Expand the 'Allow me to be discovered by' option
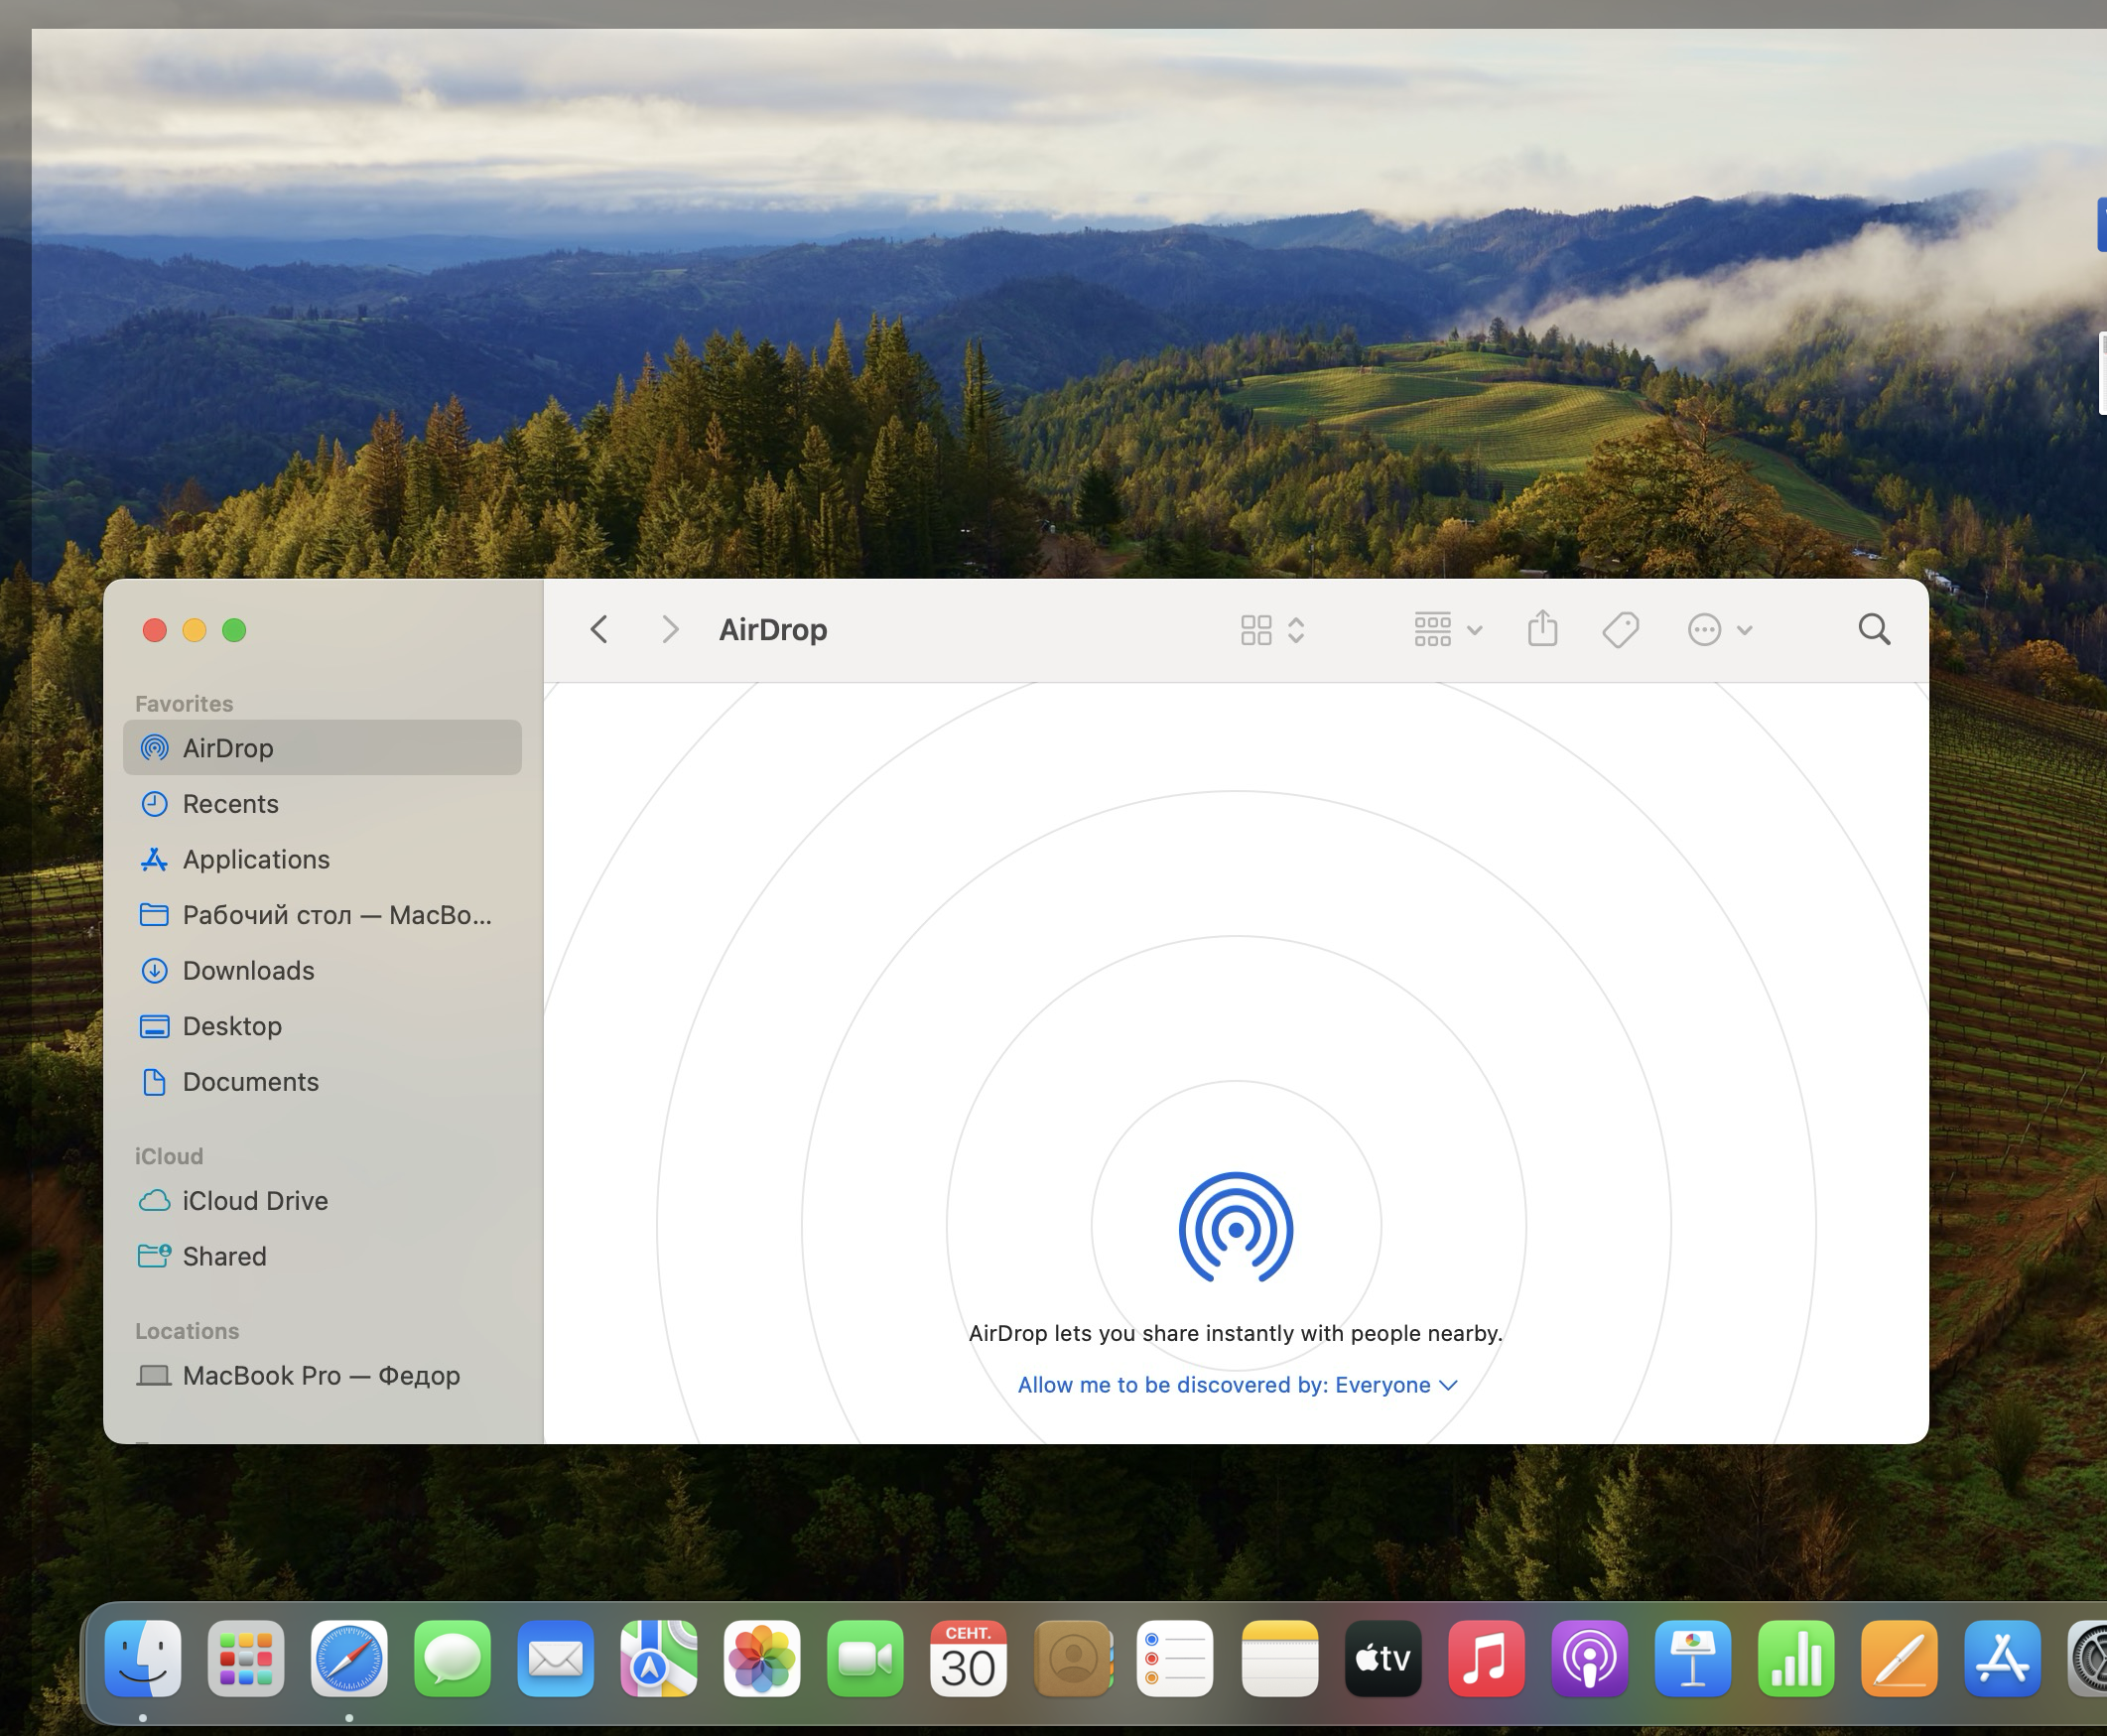This screenshot has width=2107, height=1736. pos(1236,1384)
